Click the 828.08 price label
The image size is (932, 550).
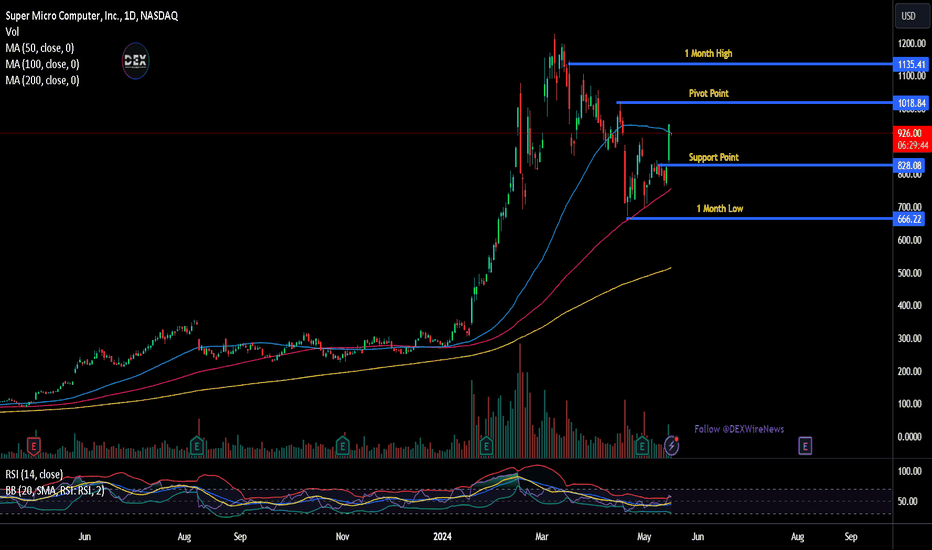pos(909,165)
